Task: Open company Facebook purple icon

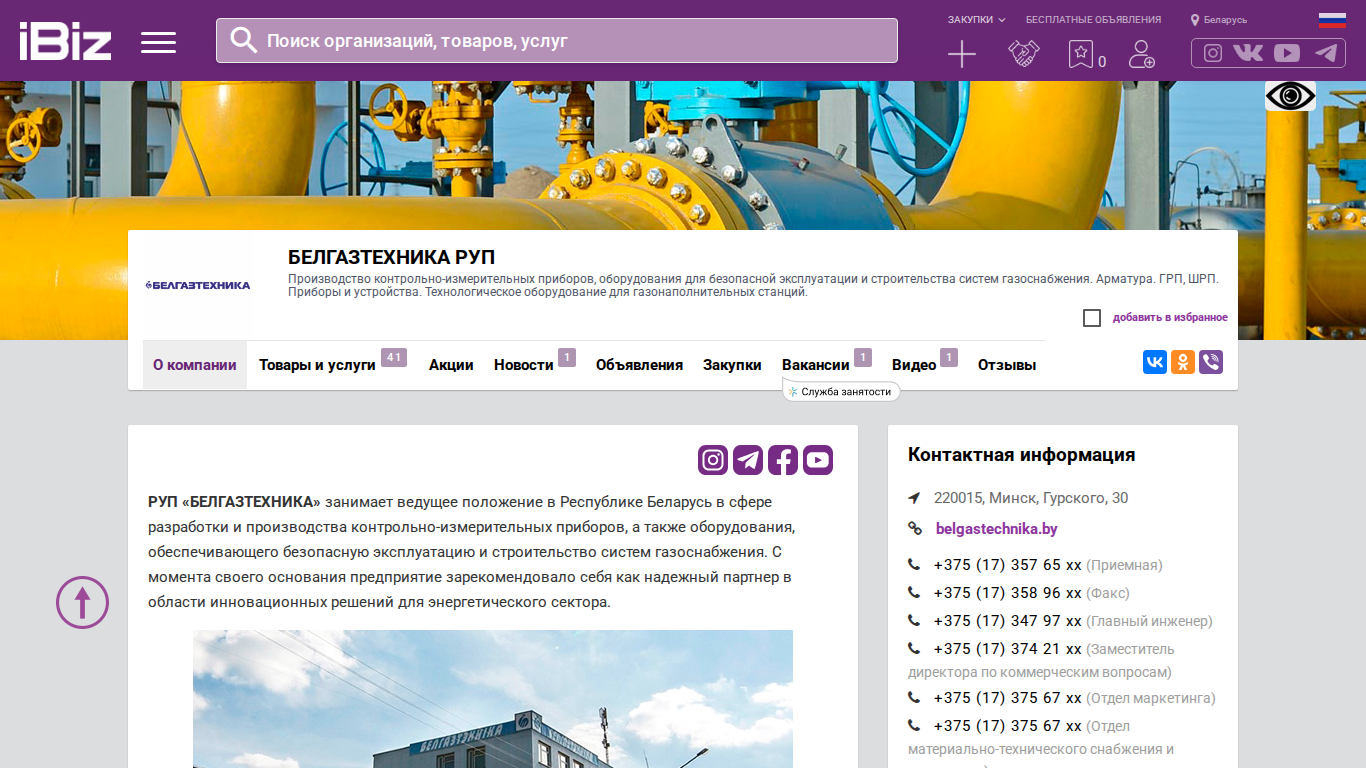Action: coord(783,460)
